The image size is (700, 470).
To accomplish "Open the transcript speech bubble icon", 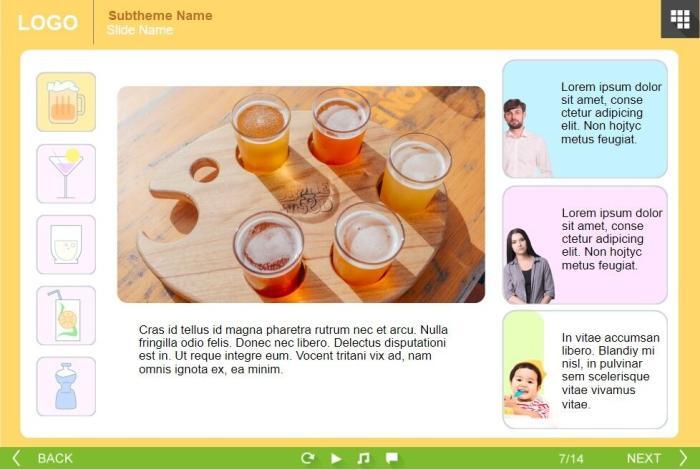I will coord(392,458).
